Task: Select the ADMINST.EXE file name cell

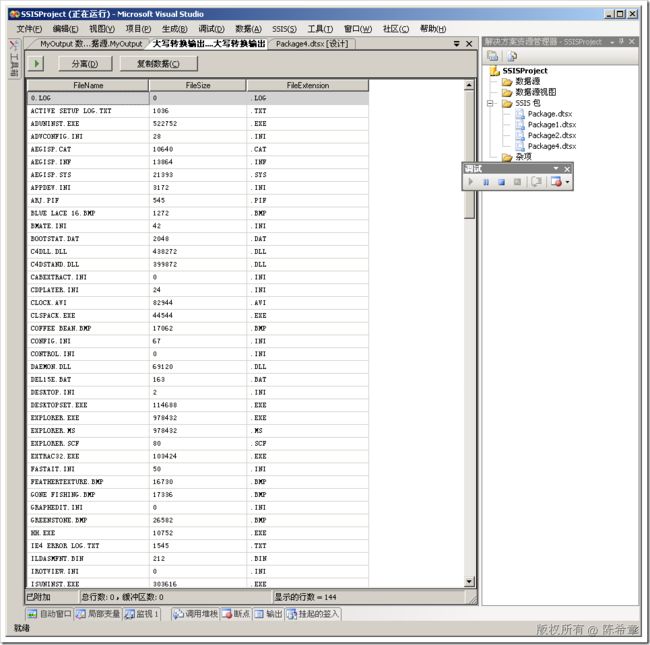Action: pos(88,124)
